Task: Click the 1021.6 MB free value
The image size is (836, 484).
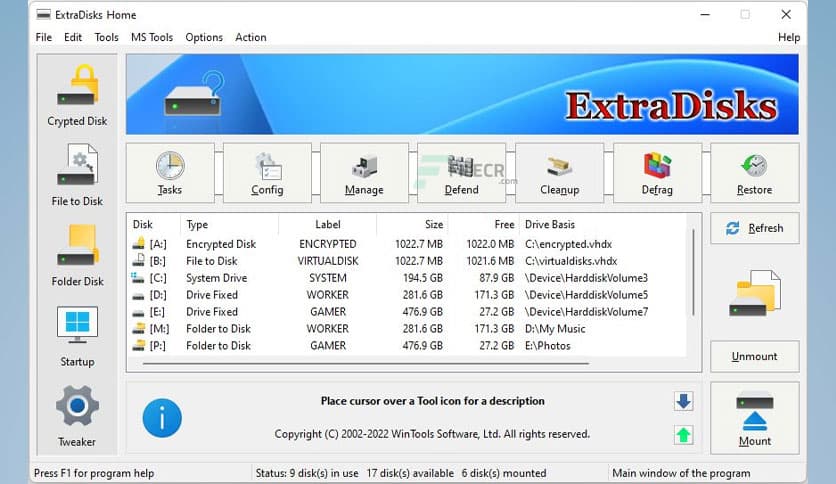Action: tap(491, 261)
